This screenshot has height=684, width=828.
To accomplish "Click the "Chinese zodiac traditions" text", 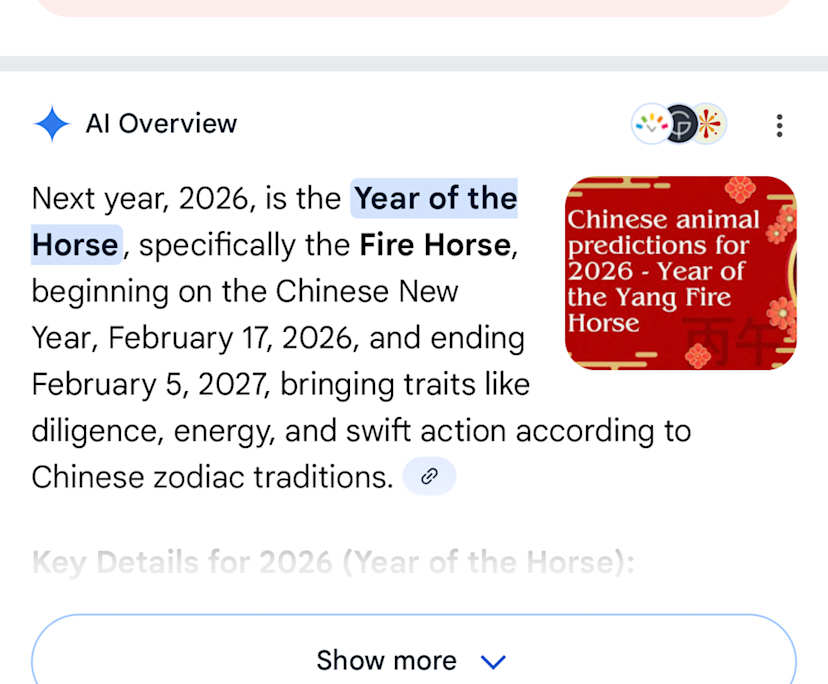I will coord(212,477).
